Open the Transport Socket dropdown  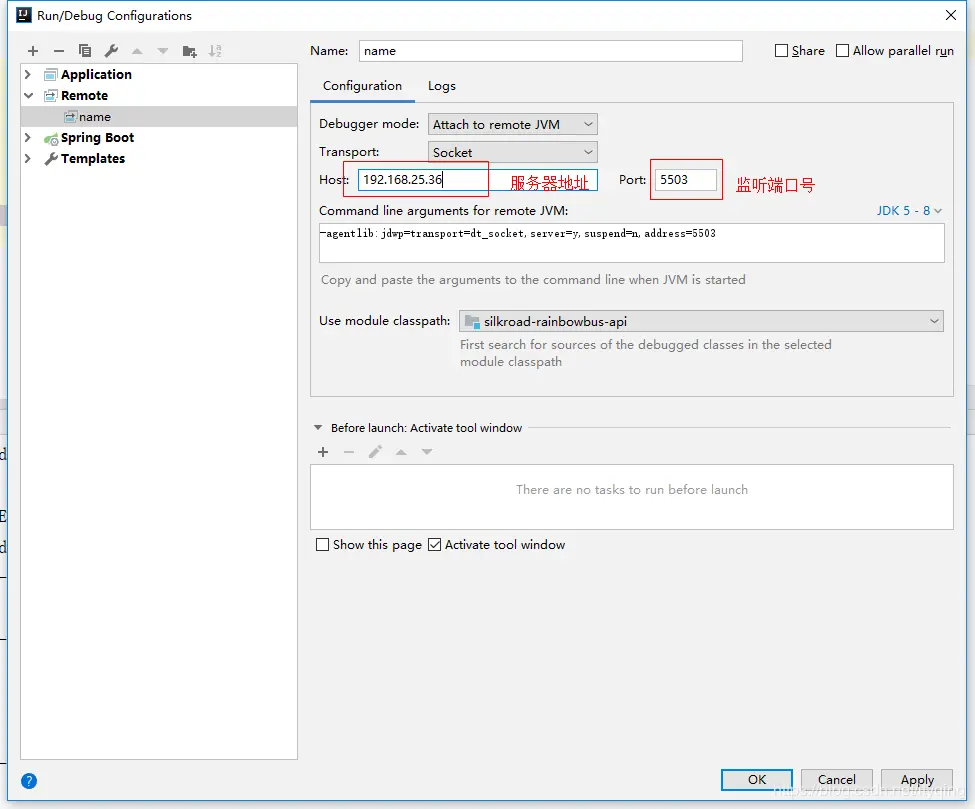512,152
